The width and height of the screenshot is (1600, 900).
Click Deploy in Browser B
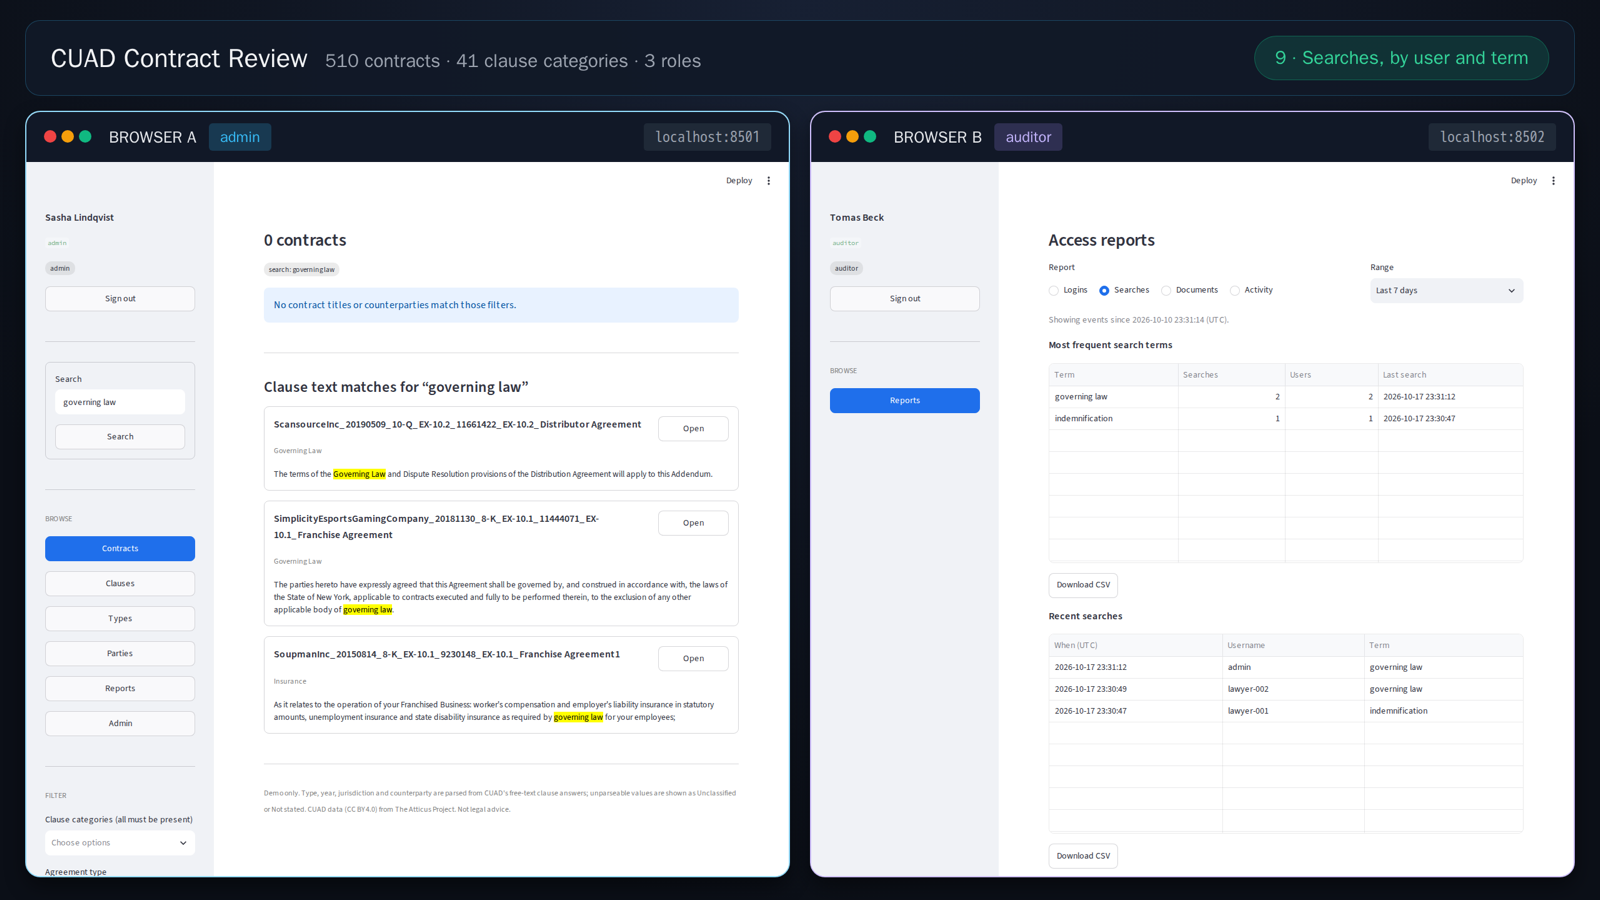[1524, 181]
